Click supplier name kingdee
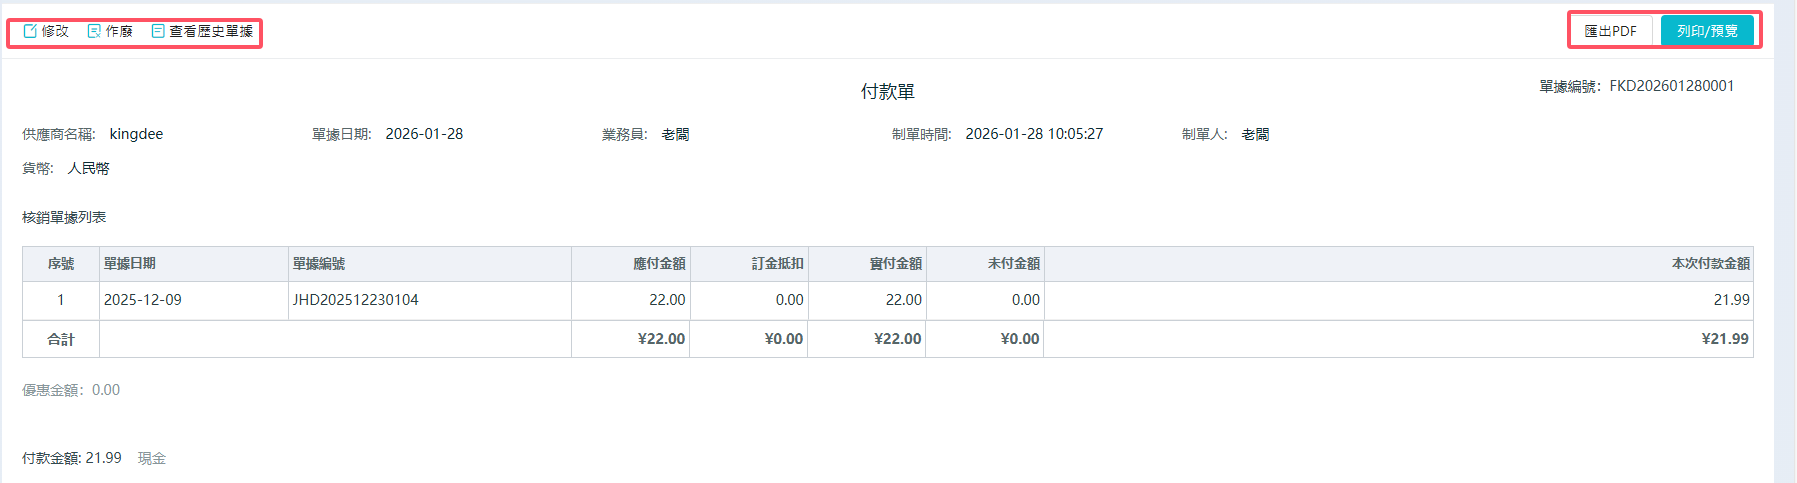 click(136, 134)
